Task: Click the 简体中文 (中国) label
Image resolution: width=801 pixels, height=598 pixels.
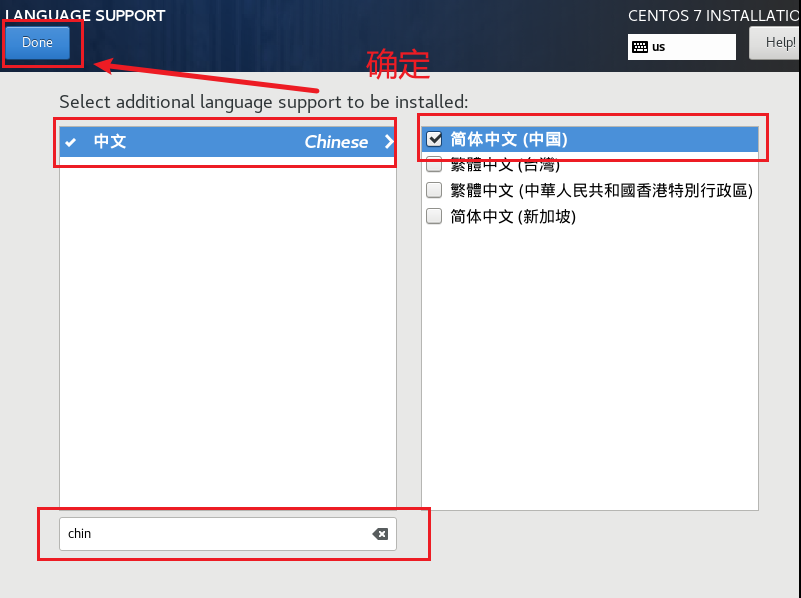Action: pyautogui.click(x=509, y=139)
